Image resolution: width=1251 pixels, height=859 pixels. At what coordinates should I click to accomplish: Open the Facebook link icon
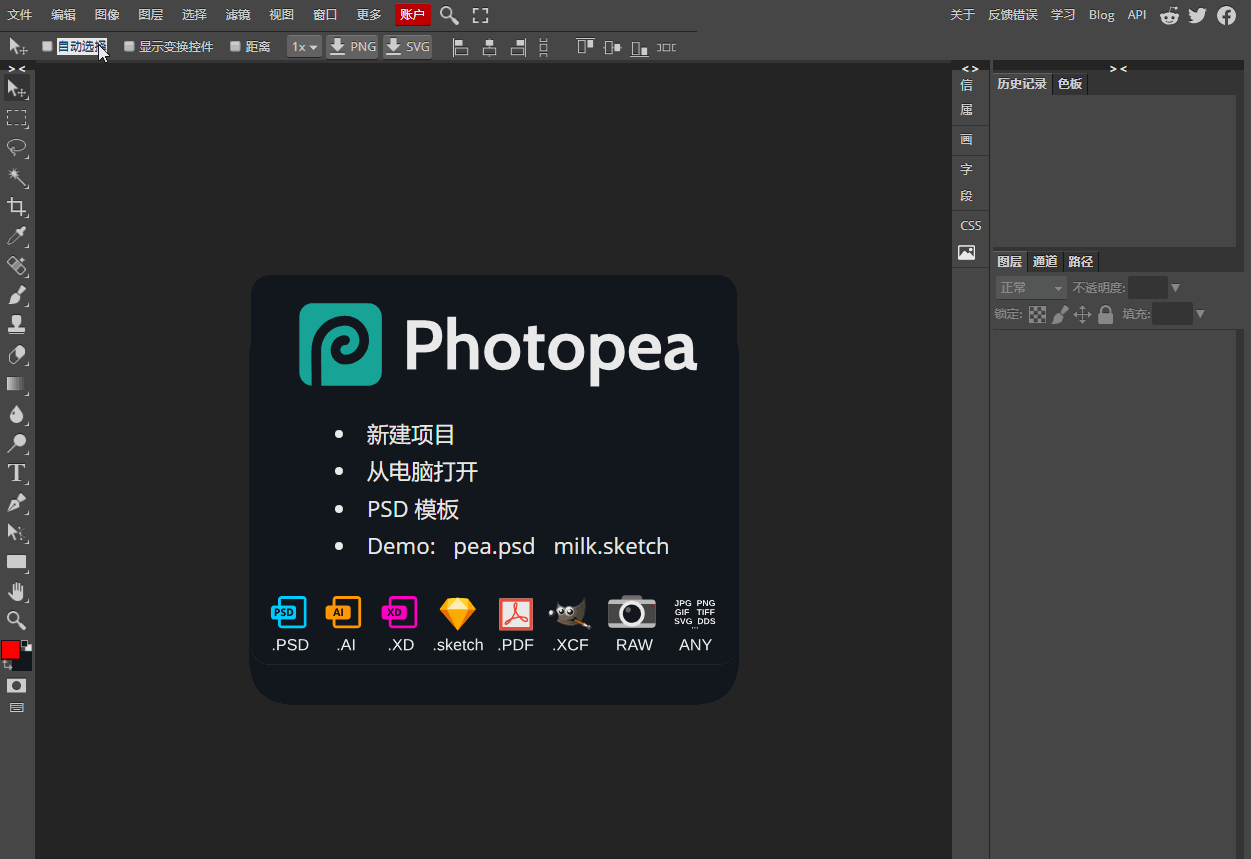click(1226, 15)
